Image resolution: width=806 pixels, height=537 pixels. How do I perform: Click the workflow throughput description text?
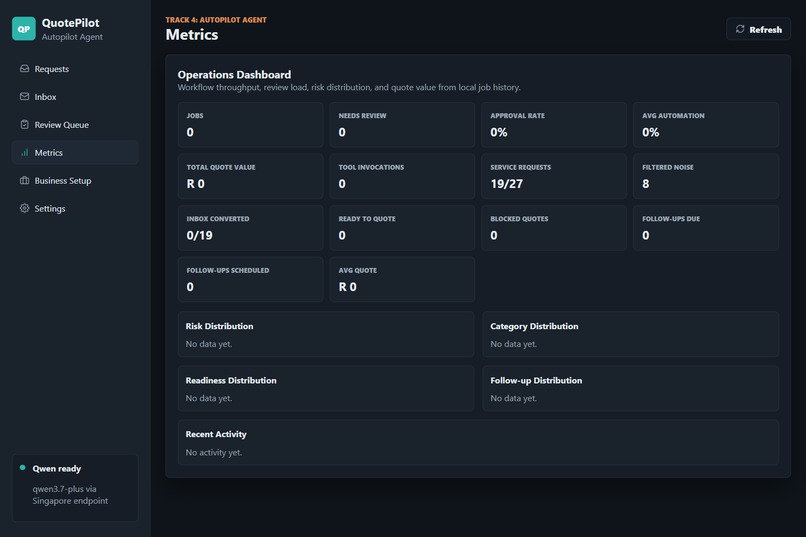click(x=349, y=87)
